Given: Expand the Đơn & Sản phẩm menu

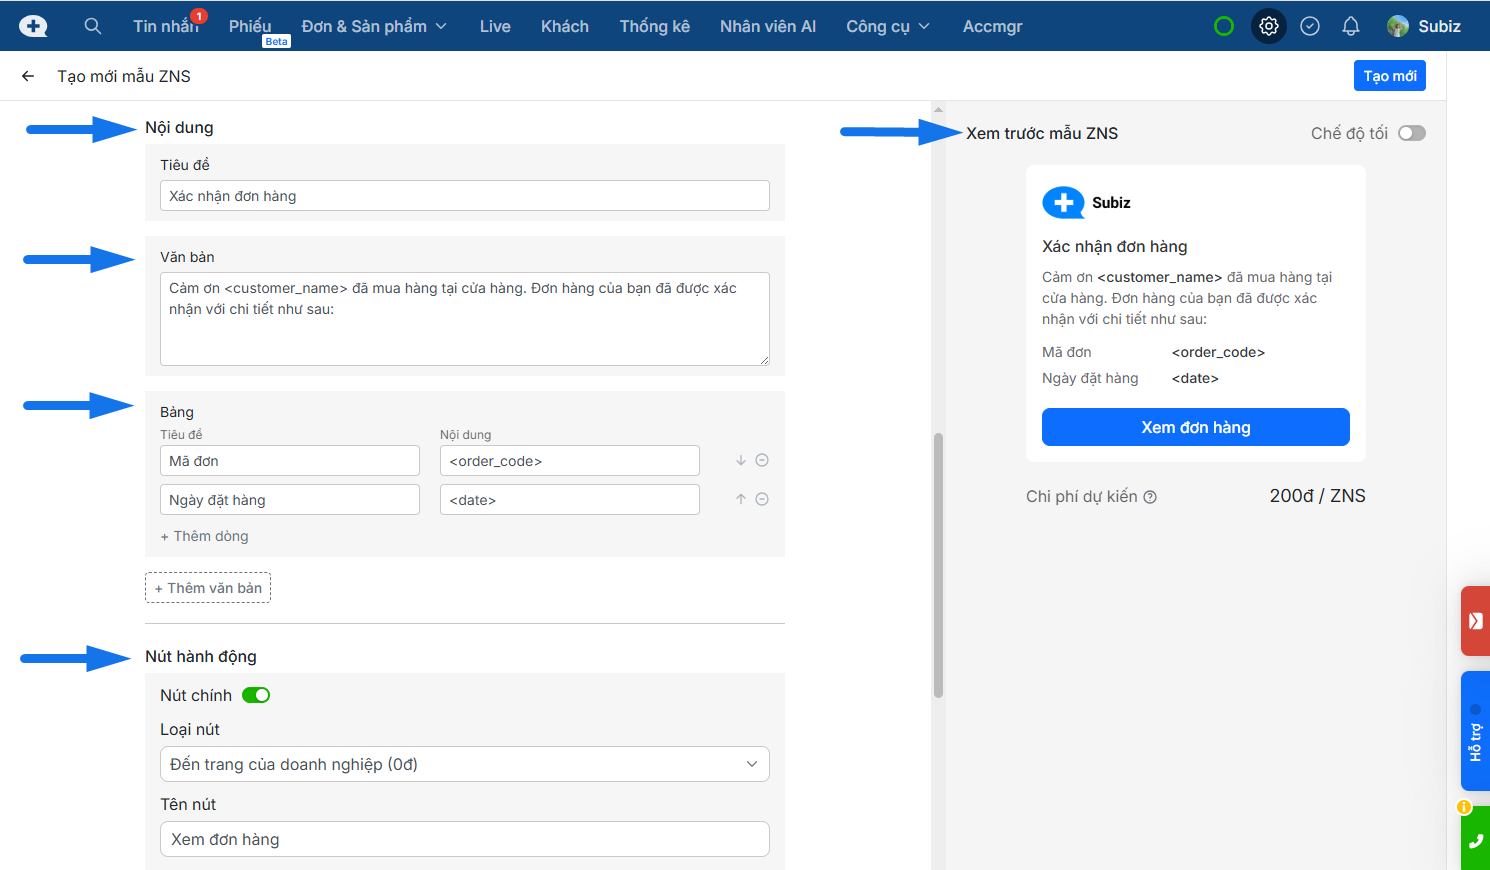Looking at the screenshot, I should point(374,26).
